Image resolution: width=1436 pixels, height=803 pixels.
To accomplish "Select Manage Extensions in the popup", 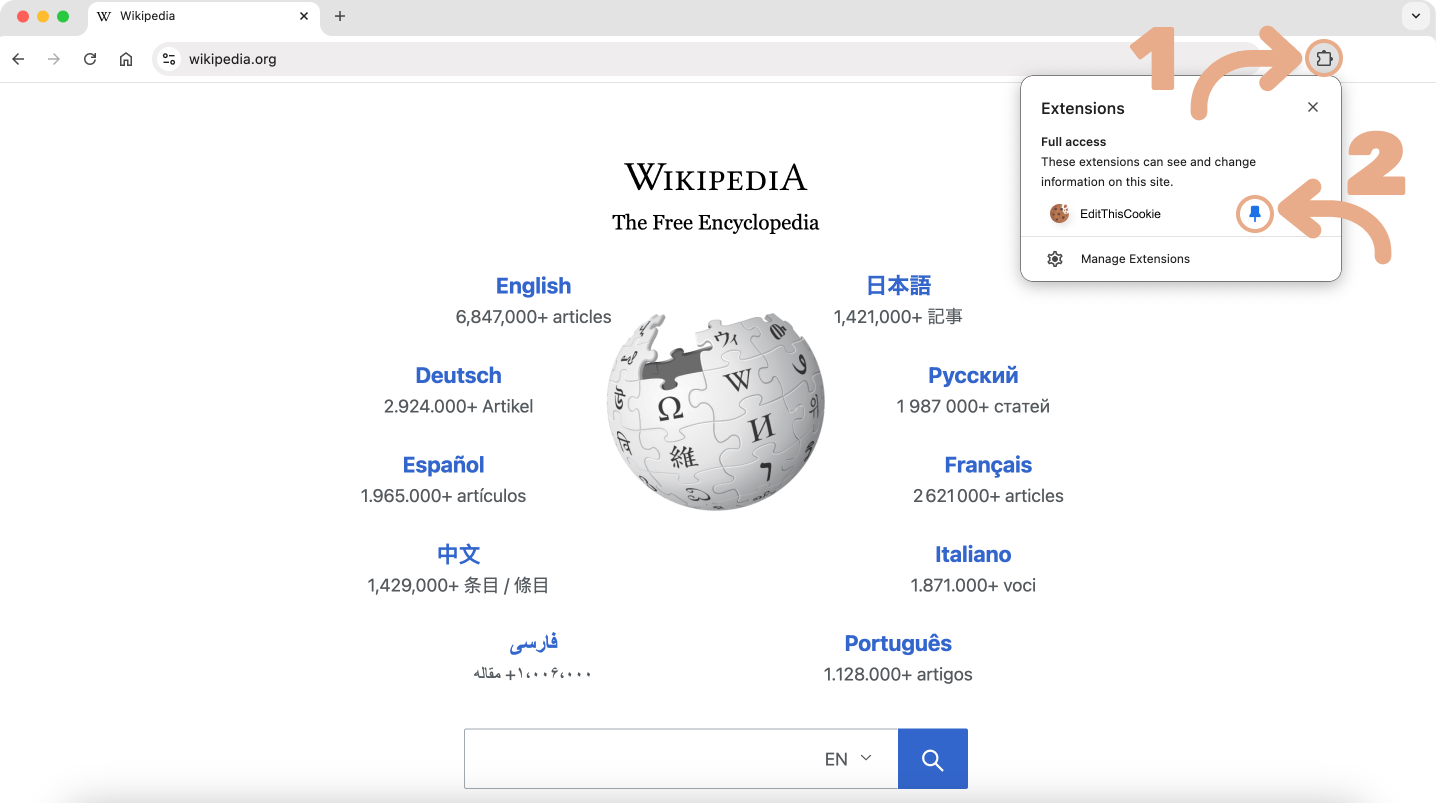I will [x=1134, y=259].
